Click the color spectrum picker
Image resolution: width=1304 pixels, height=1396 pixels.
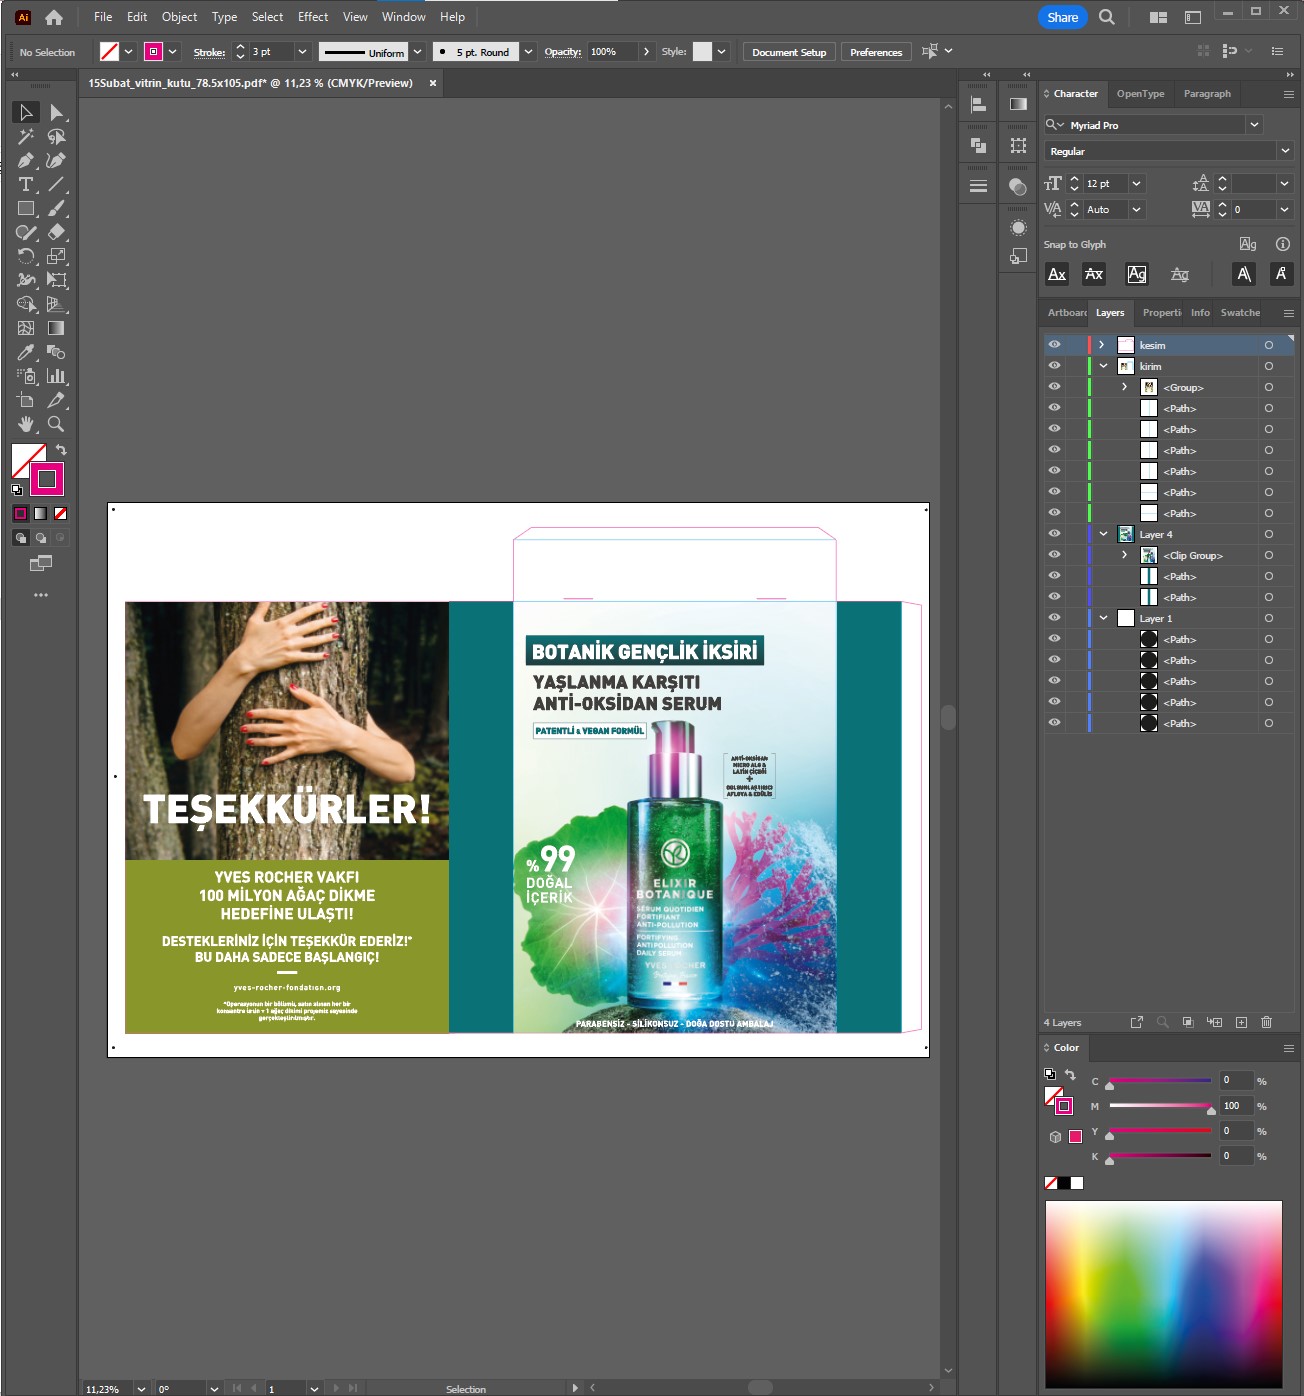tap(1163, 1294)
